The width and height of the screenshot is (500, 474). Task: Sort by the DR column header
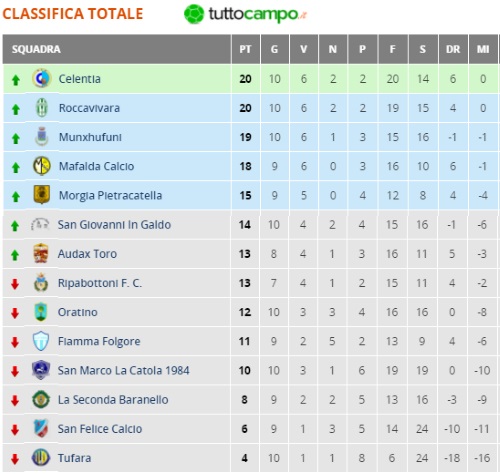[453, 49]
